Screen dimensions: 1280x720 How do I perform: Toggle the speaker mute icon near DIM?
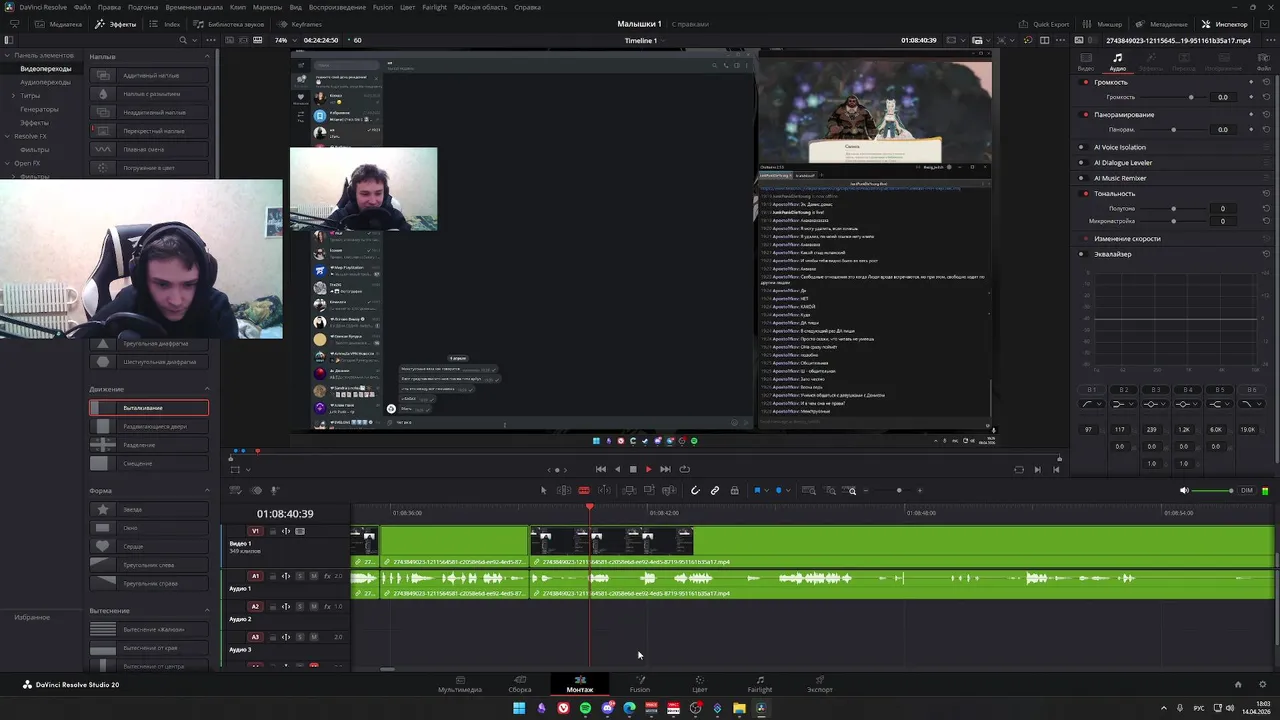pos(1185,490)
